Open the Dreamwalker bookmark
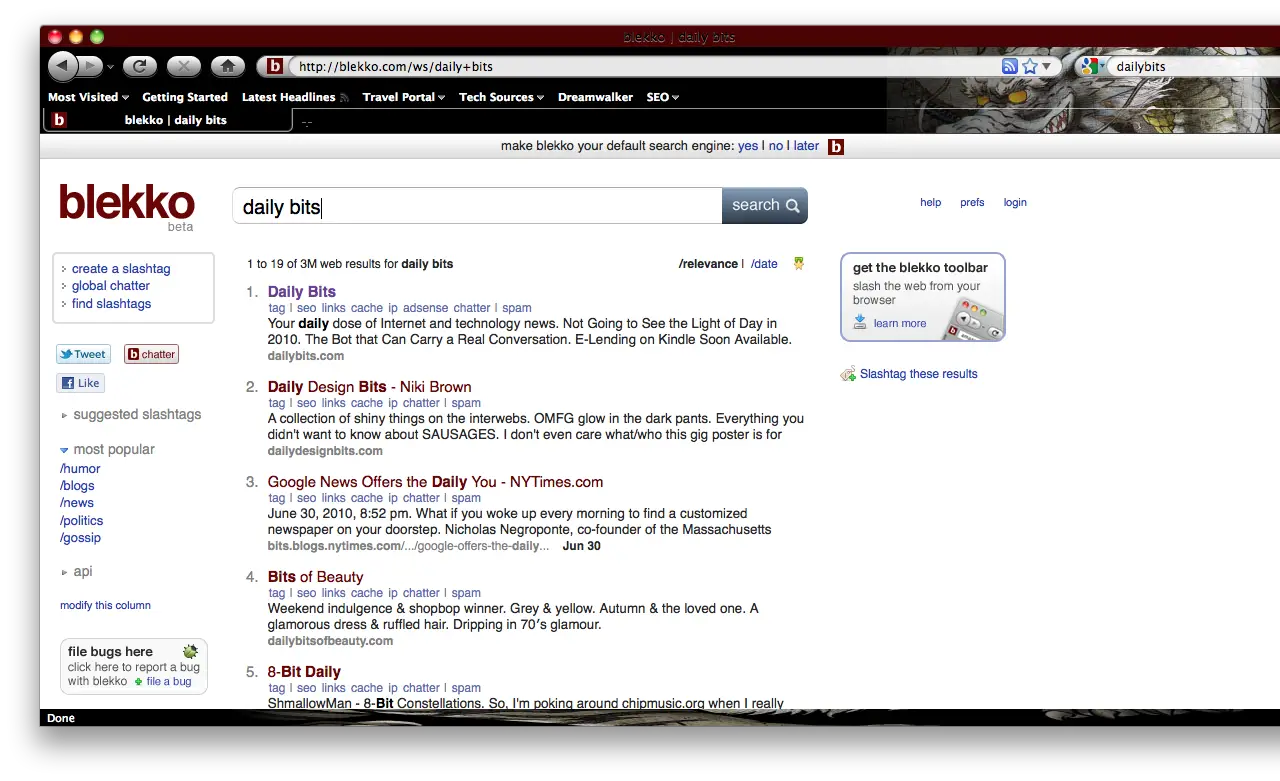Screen dimensions: 1280x781 595,97
